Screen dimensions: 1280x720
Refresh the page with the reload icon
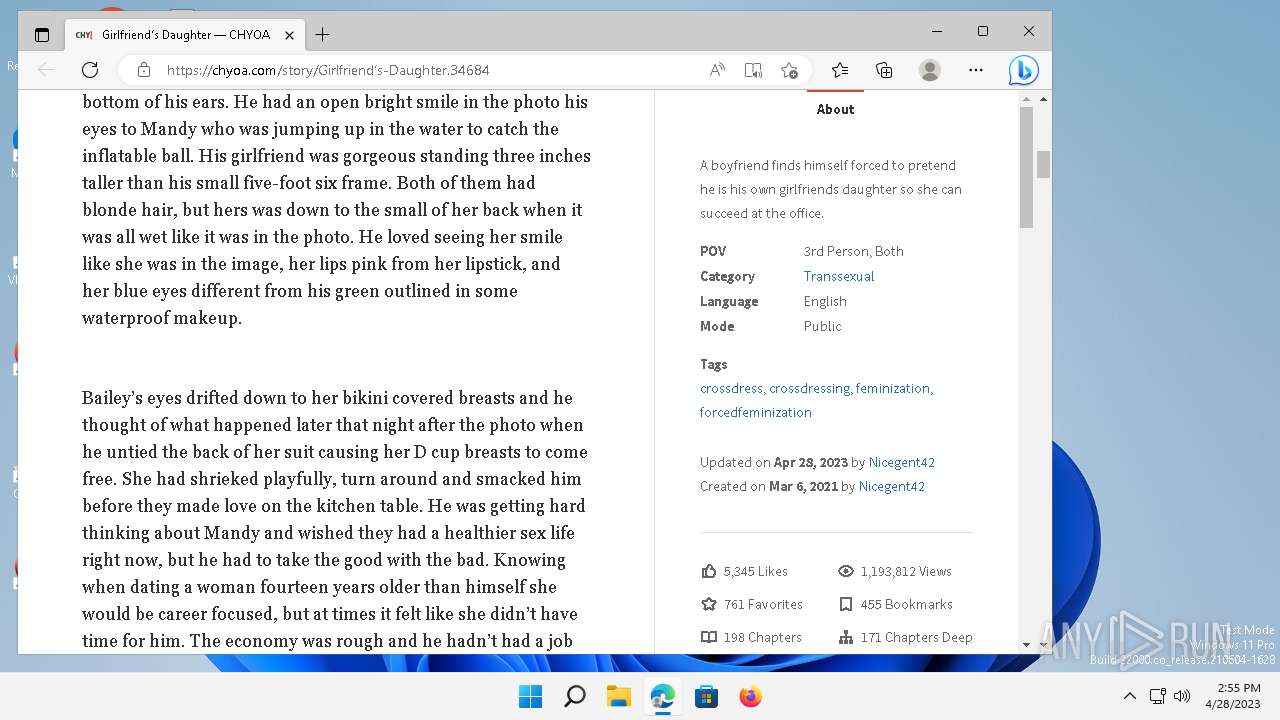tap(90, 70)
